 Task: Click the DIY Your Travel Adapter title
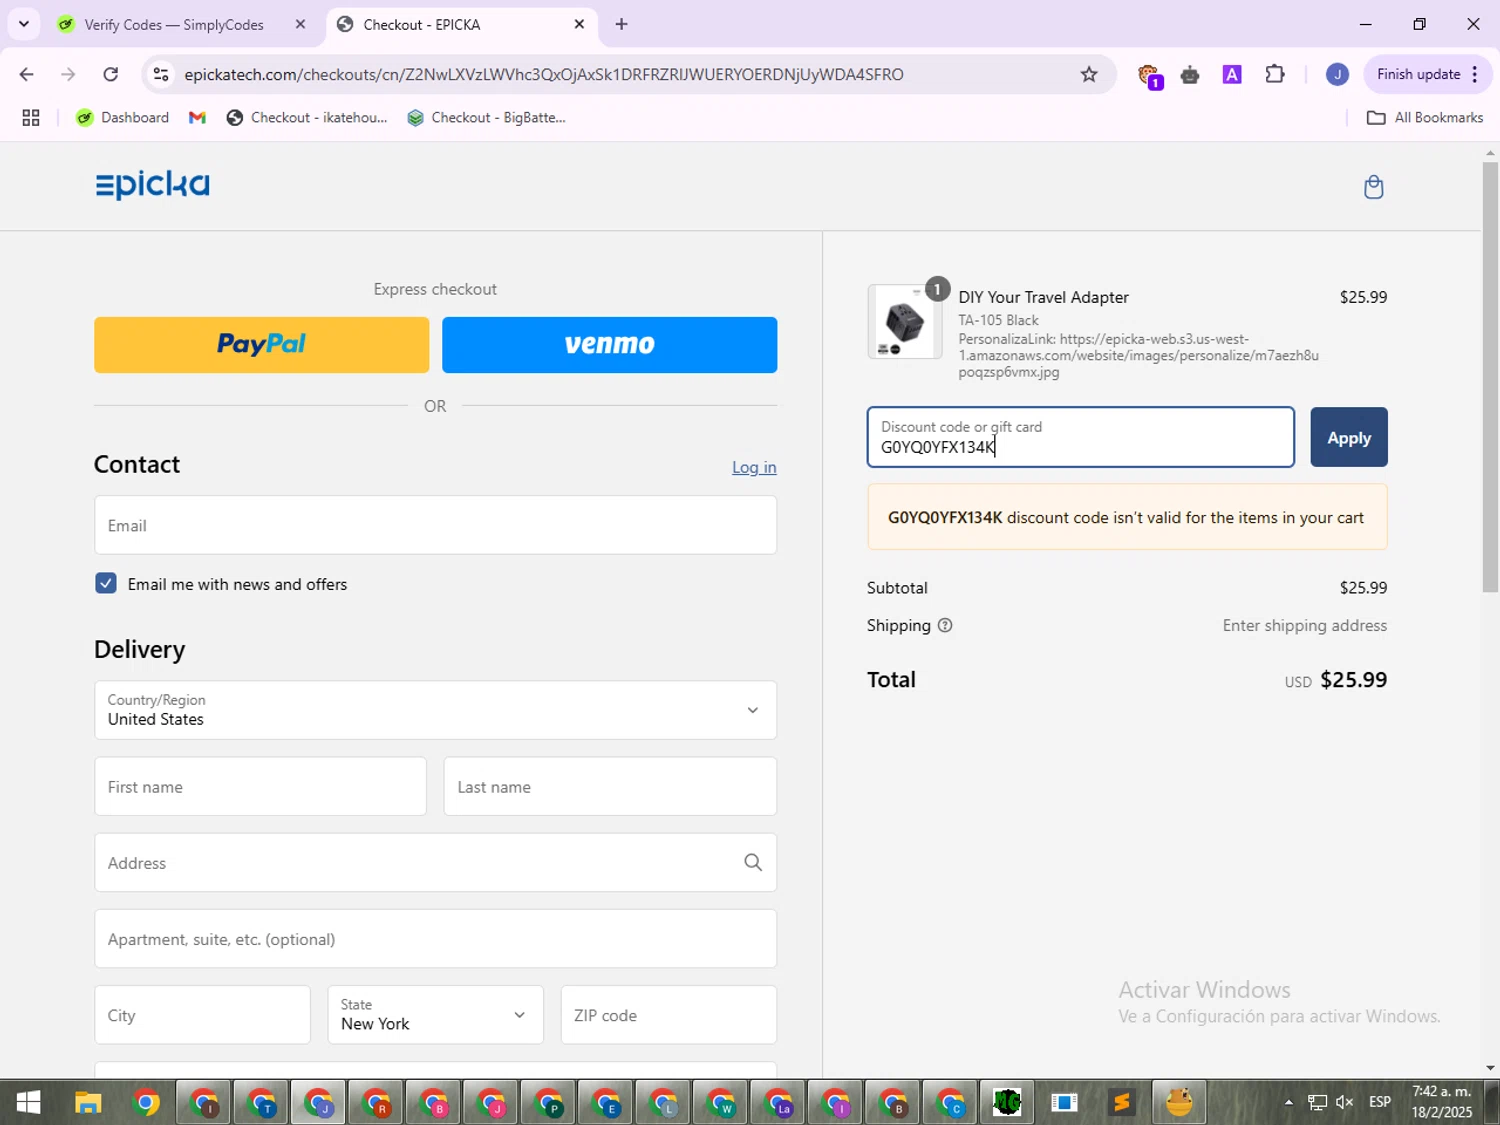(1043, 297)
